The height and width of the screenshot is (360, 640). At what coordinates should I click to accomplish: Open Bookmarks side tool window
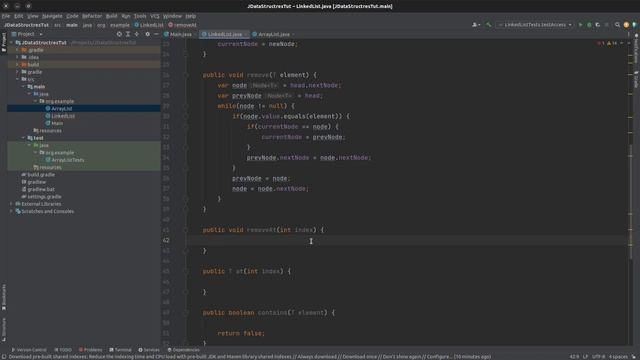coord(4,297)
